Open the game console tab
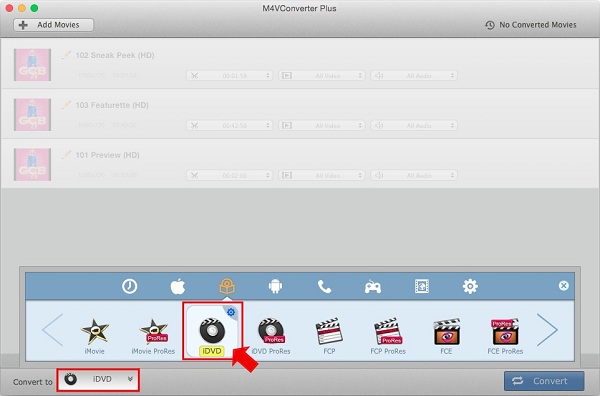 (373, 287)
